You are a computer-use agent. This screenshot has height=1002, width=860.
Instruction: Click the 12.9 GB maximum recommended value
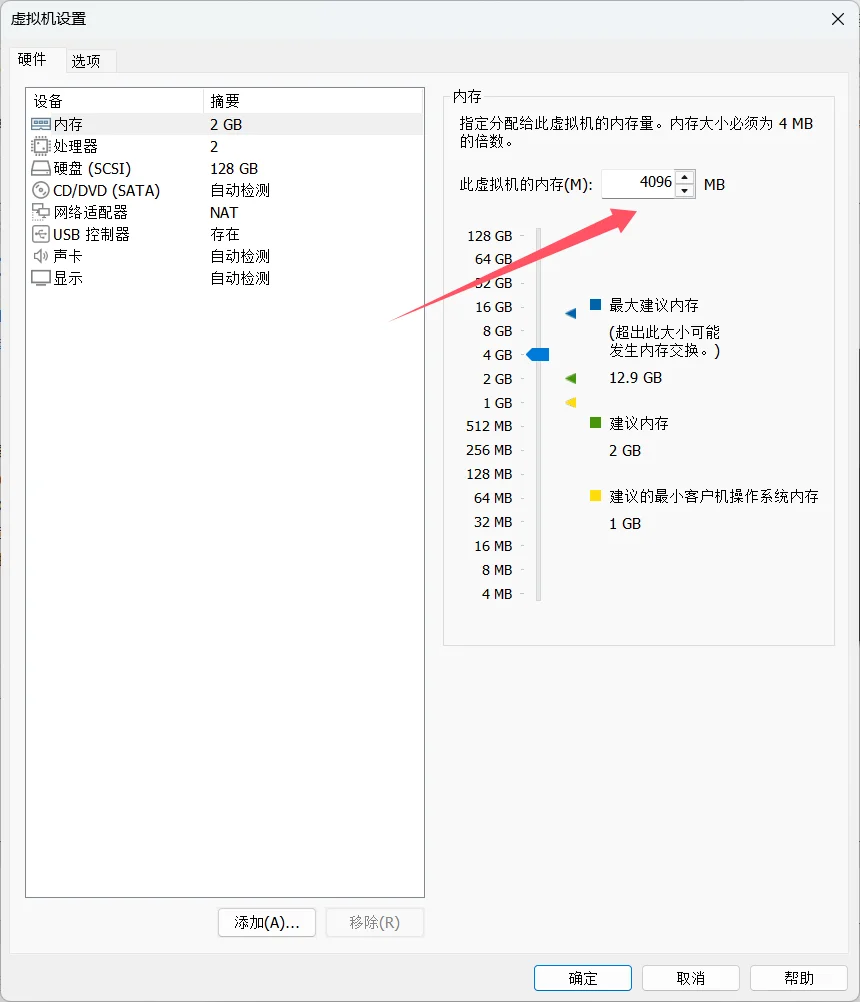tap(635, 378)
